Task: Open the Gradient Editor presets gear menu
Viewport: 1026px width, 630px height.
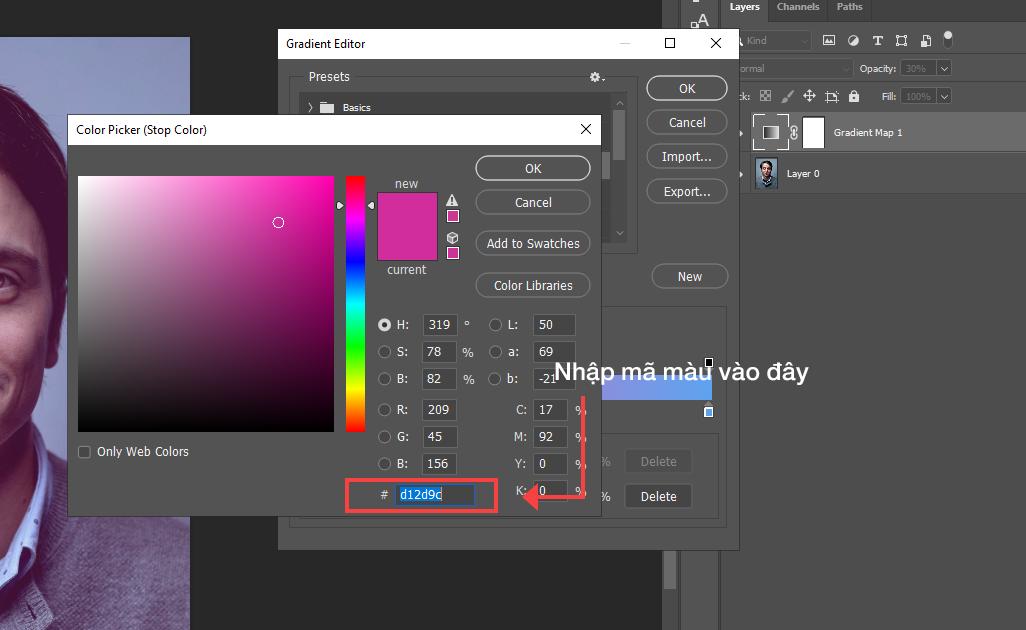Action: pyautogui.click(x=595, y=77)
